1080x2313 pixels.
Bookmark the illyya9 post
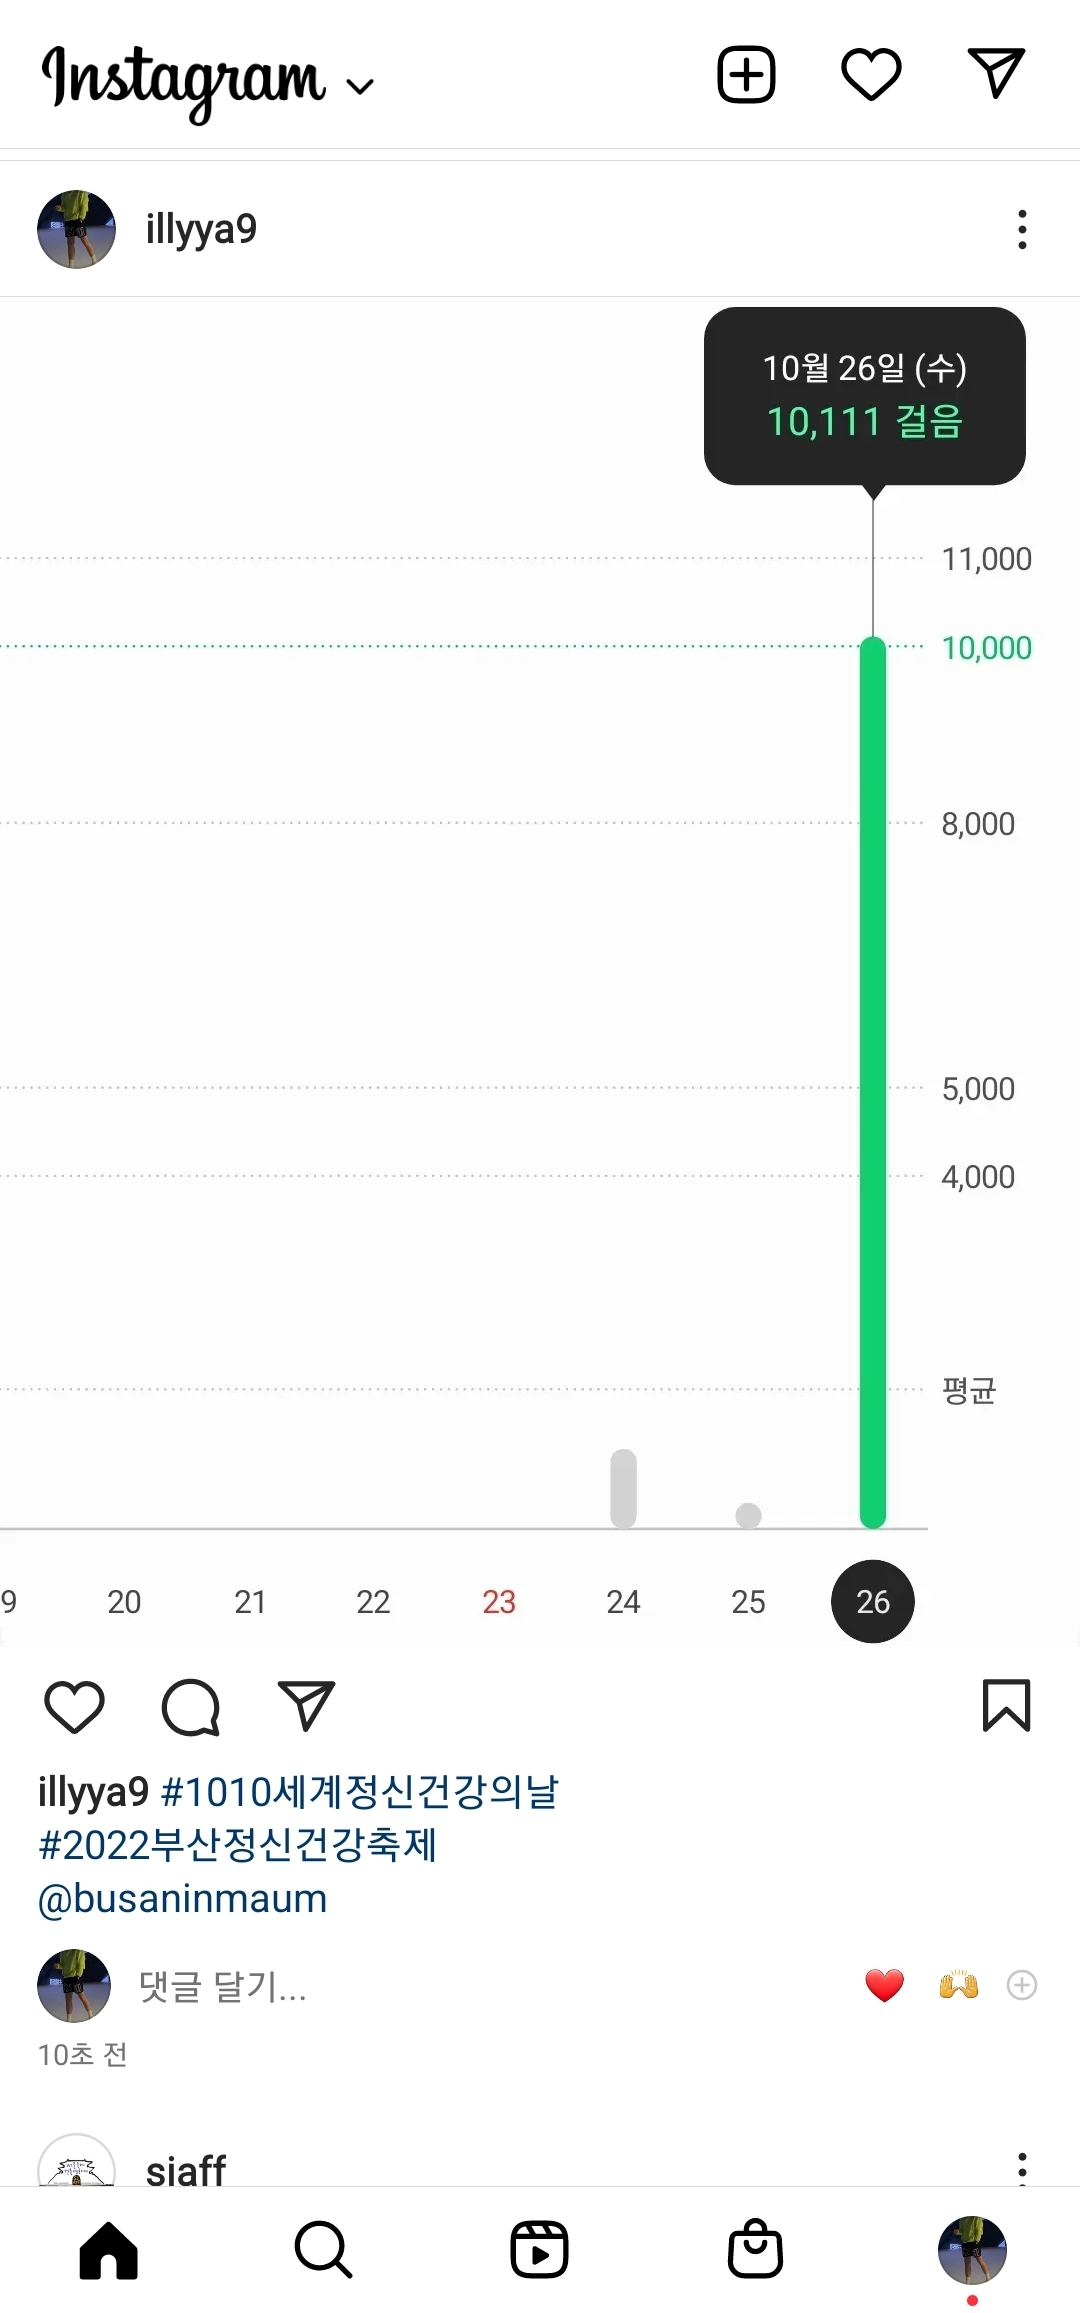pyautogui.click(x=1006, y=1705)
